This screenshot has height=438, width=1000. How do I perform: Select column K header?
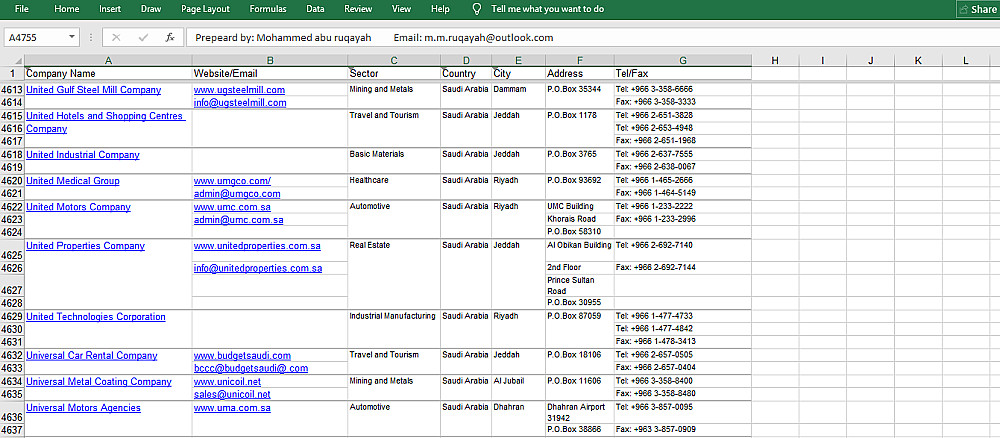918,61
